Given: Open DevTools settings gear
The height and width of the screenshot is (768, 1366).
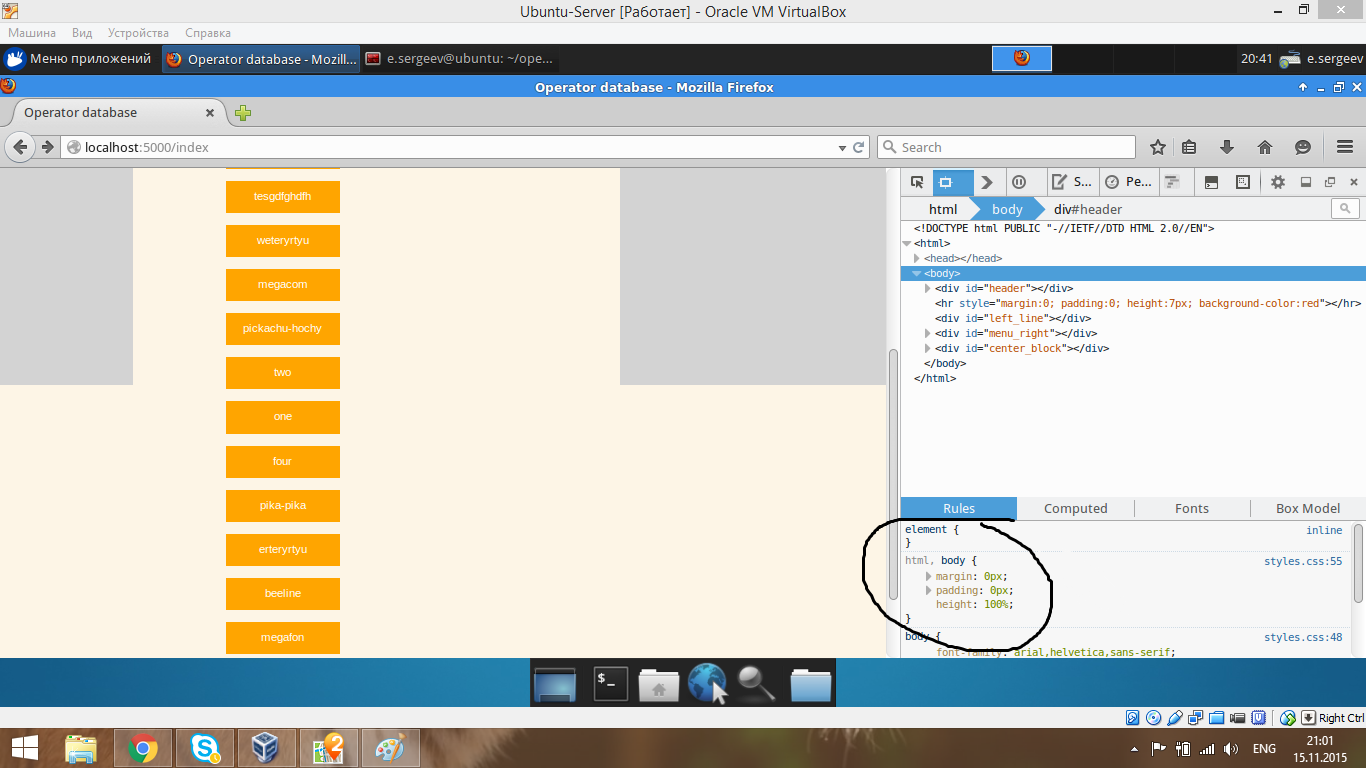Looking at the screenshot, I should pyautogui.click(x=1278, y=182).
